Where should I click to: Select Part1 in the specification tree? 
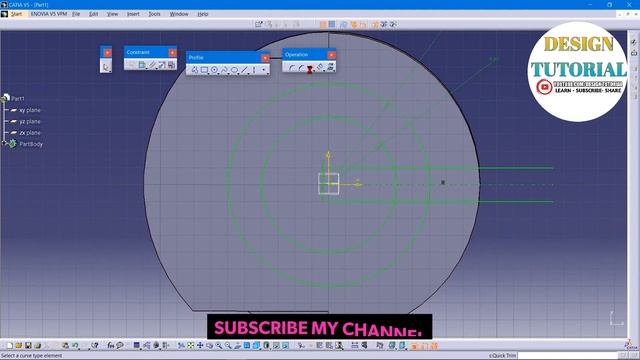click(x=18, y=98)
